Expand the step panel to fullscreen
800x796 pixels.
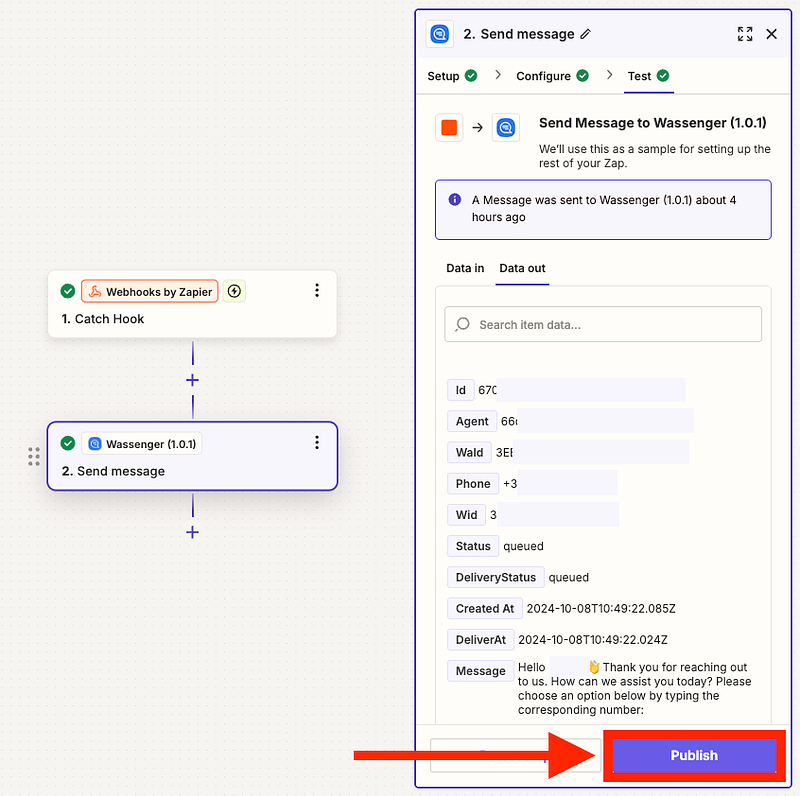click(745, 34)
